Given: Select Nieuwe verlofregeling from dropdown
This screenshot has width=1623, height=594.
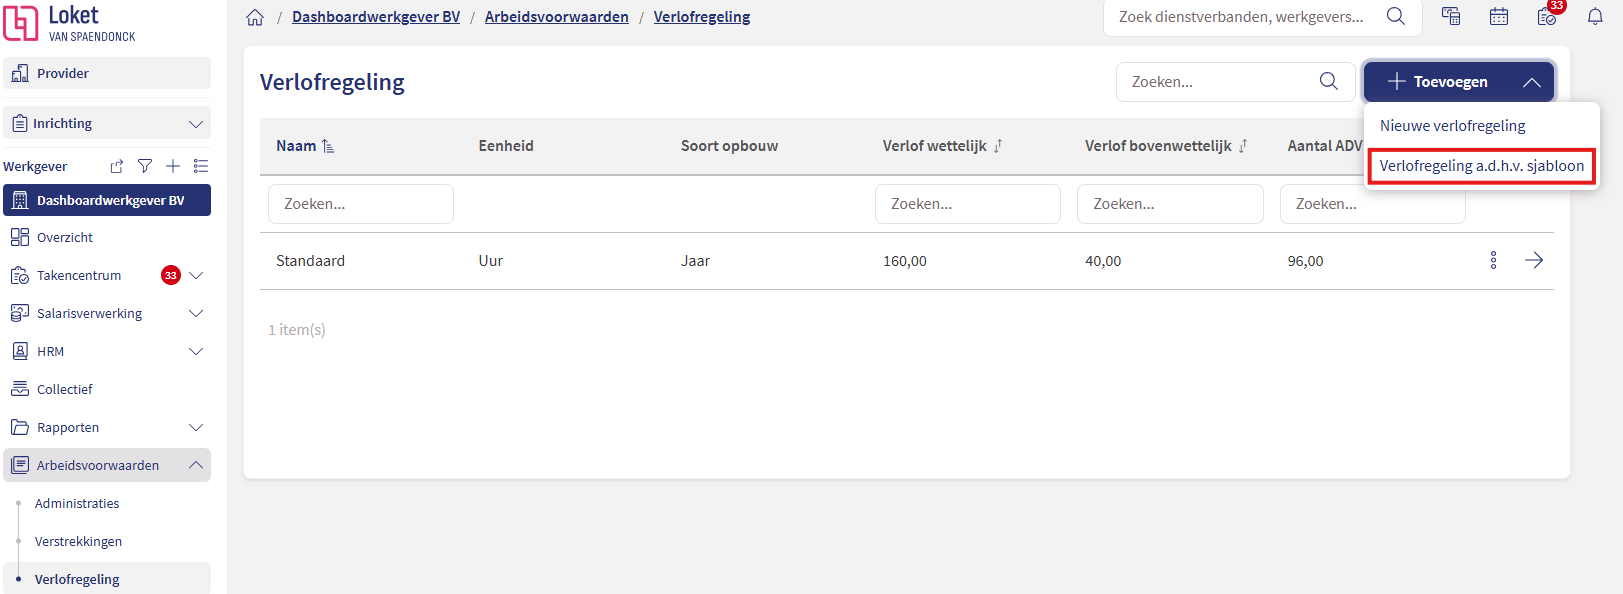Looking at the screenshot, I should pos(1453,126).
